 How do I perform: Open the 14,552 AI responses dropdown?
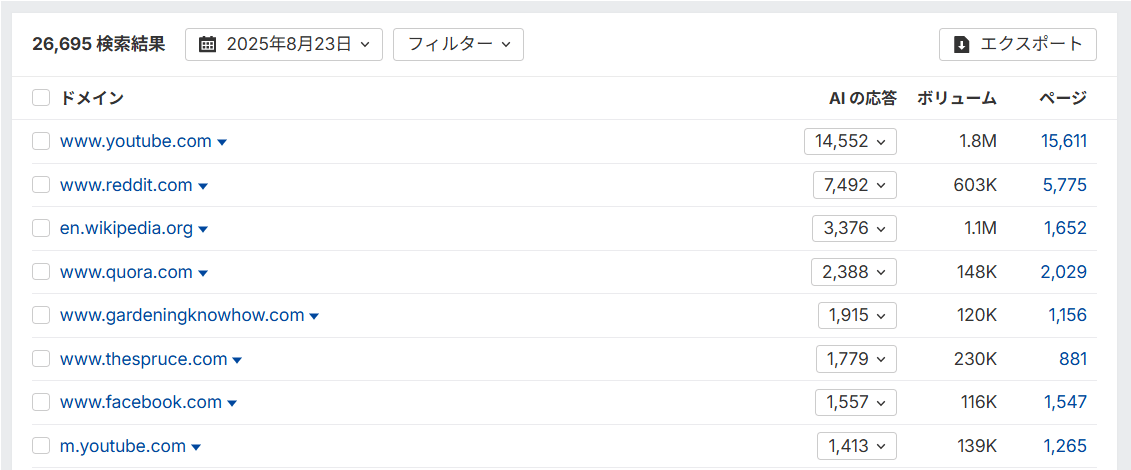pyautogui.click(x=850, y=141)
